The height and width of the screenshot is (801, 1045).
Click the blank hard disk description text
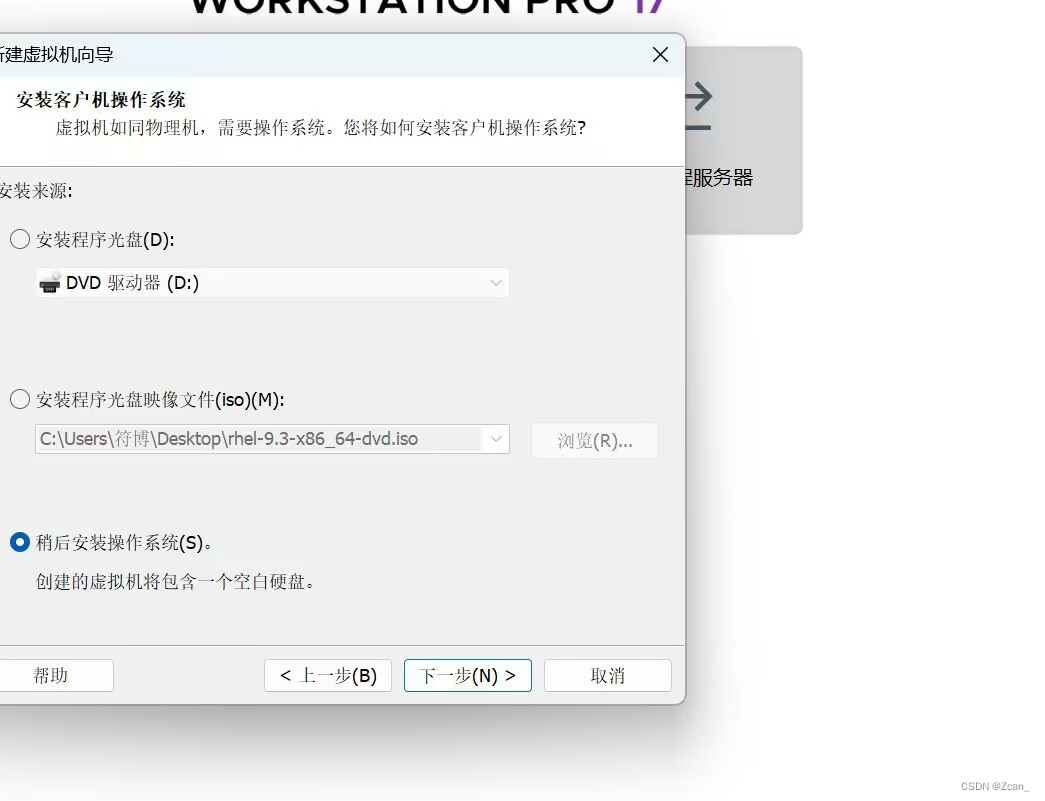pyautogui.click(x=175, y=582)
